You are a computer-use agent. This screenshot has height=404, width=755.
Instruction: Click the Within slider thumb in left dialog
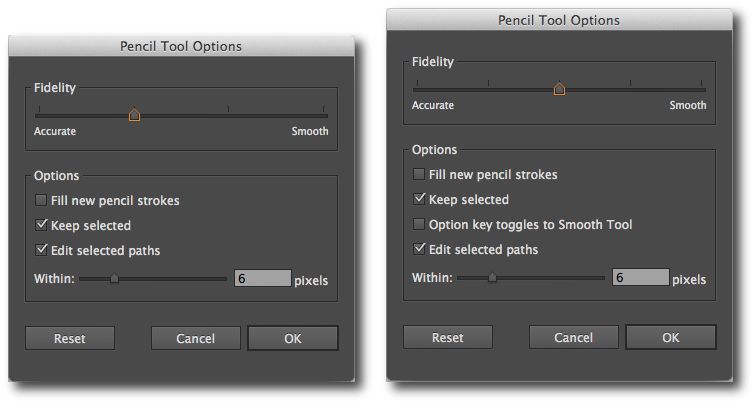pos(114,279)
